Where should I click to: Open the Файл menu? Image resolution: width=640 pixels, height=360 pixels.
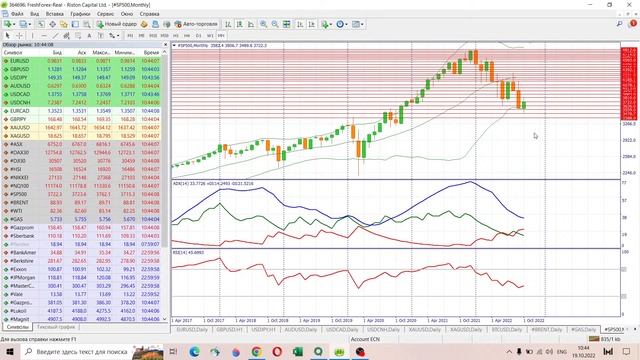point(17,14)
